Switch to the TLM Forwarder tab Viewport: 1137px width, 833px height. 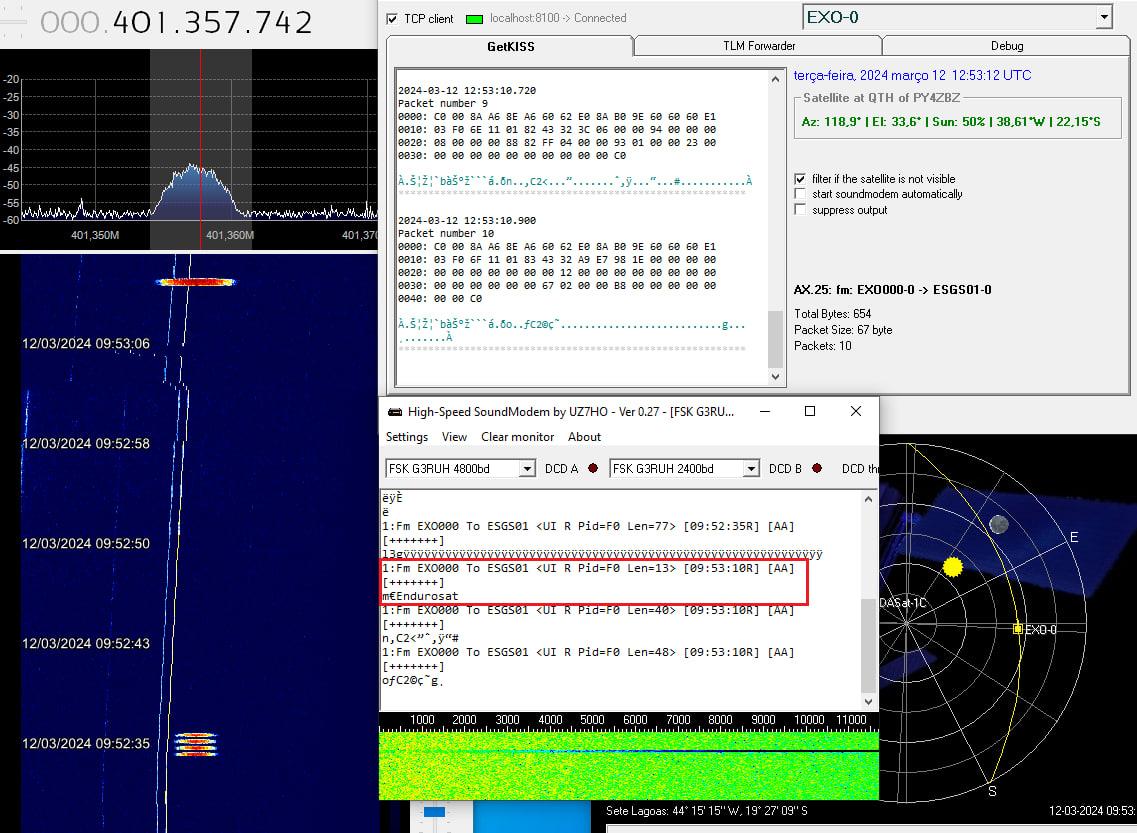tap(758, 46)
